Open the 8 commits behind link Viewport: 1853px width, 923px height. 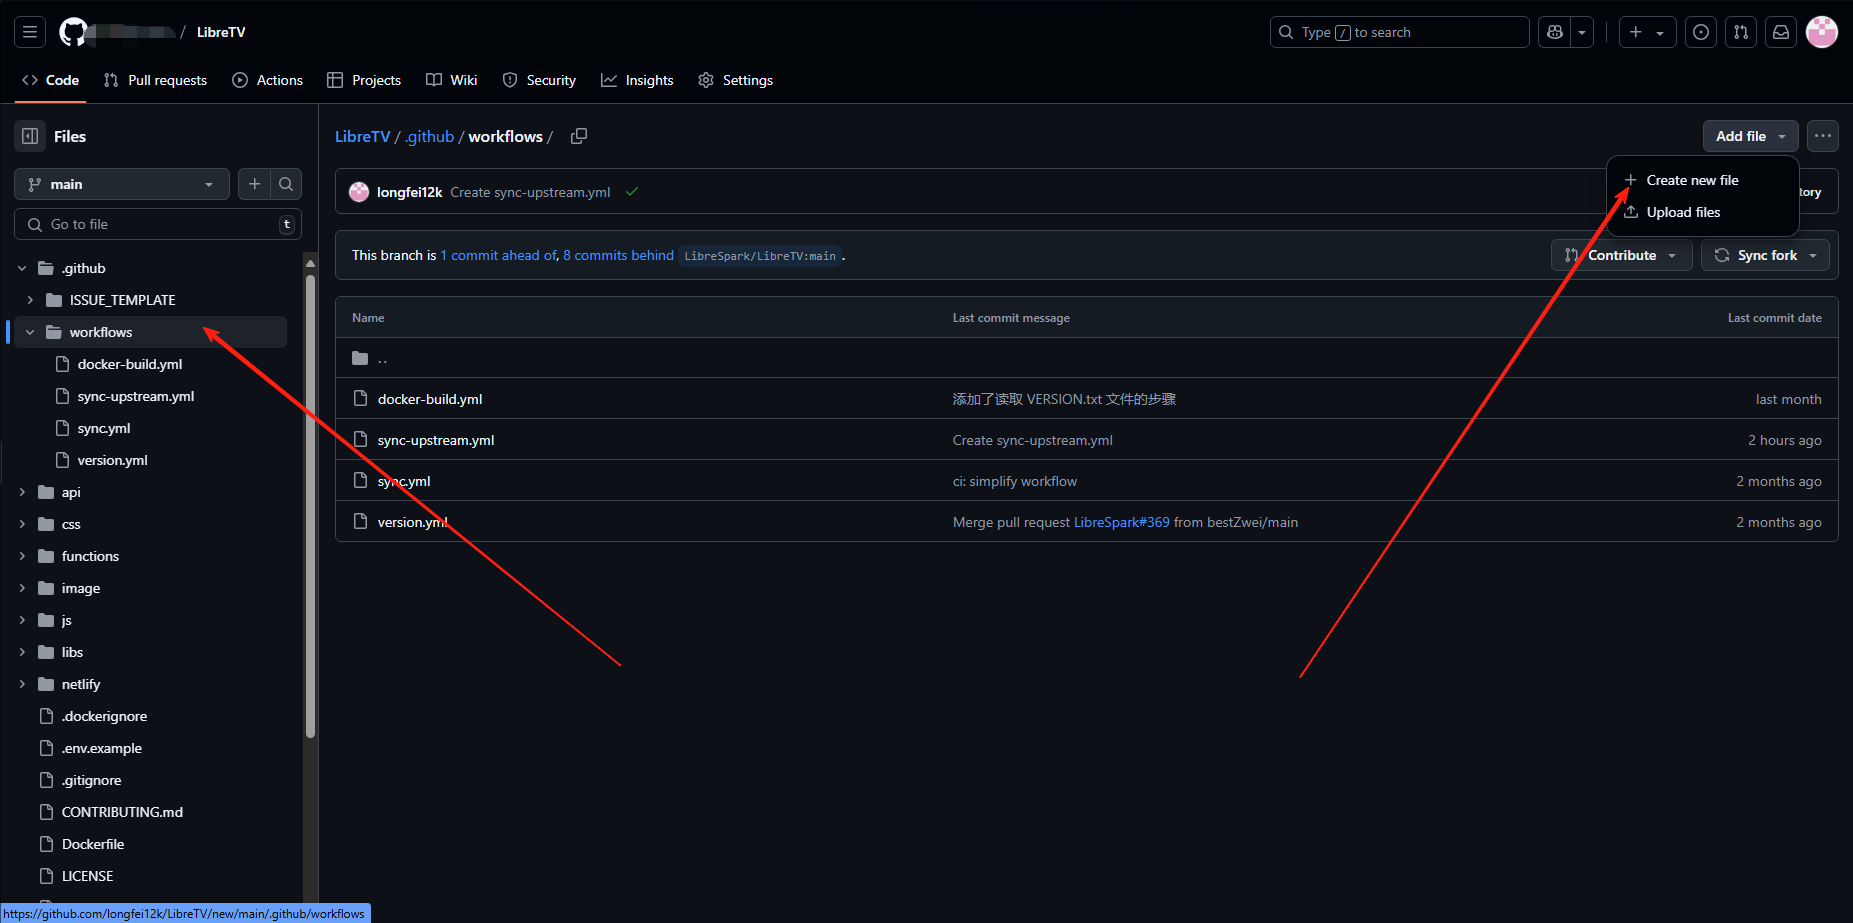[x=618, y=255]
